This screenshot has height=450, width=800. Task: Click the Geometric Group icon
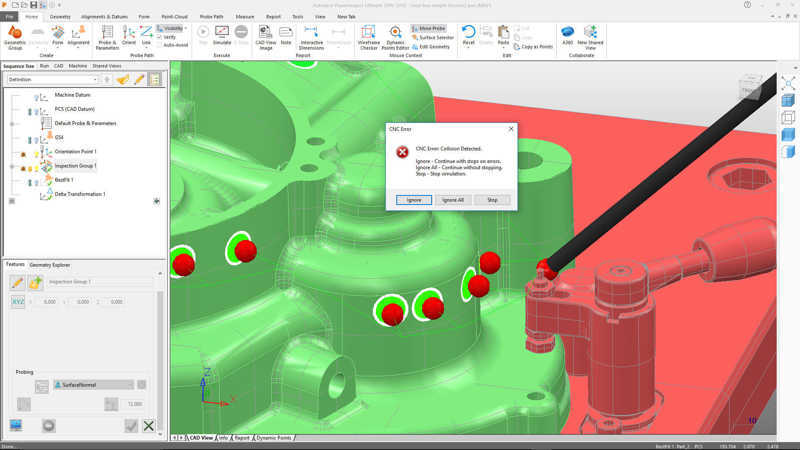[x=15, y=34]
